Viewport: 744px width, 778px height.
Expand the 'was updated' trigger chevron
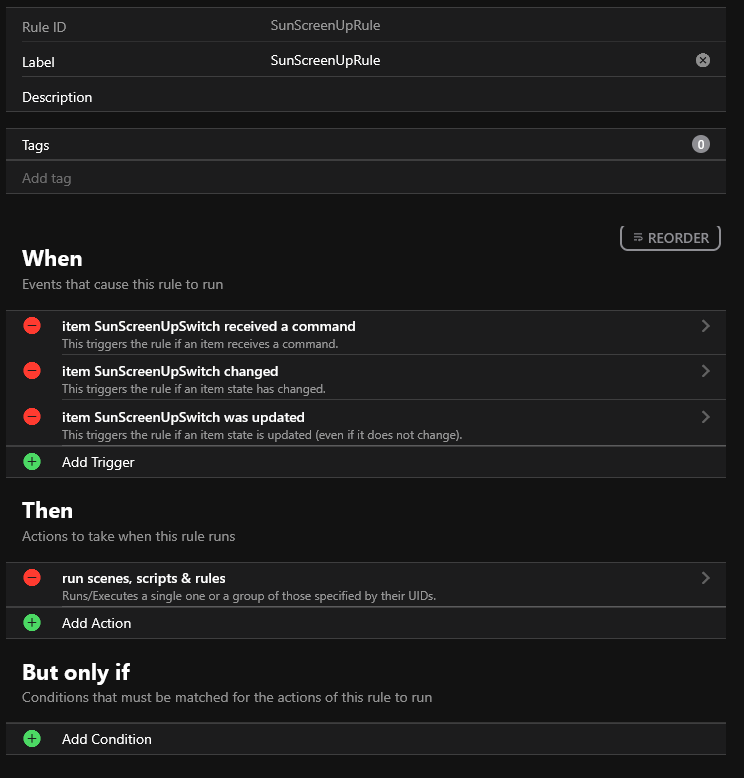point(706,416)
